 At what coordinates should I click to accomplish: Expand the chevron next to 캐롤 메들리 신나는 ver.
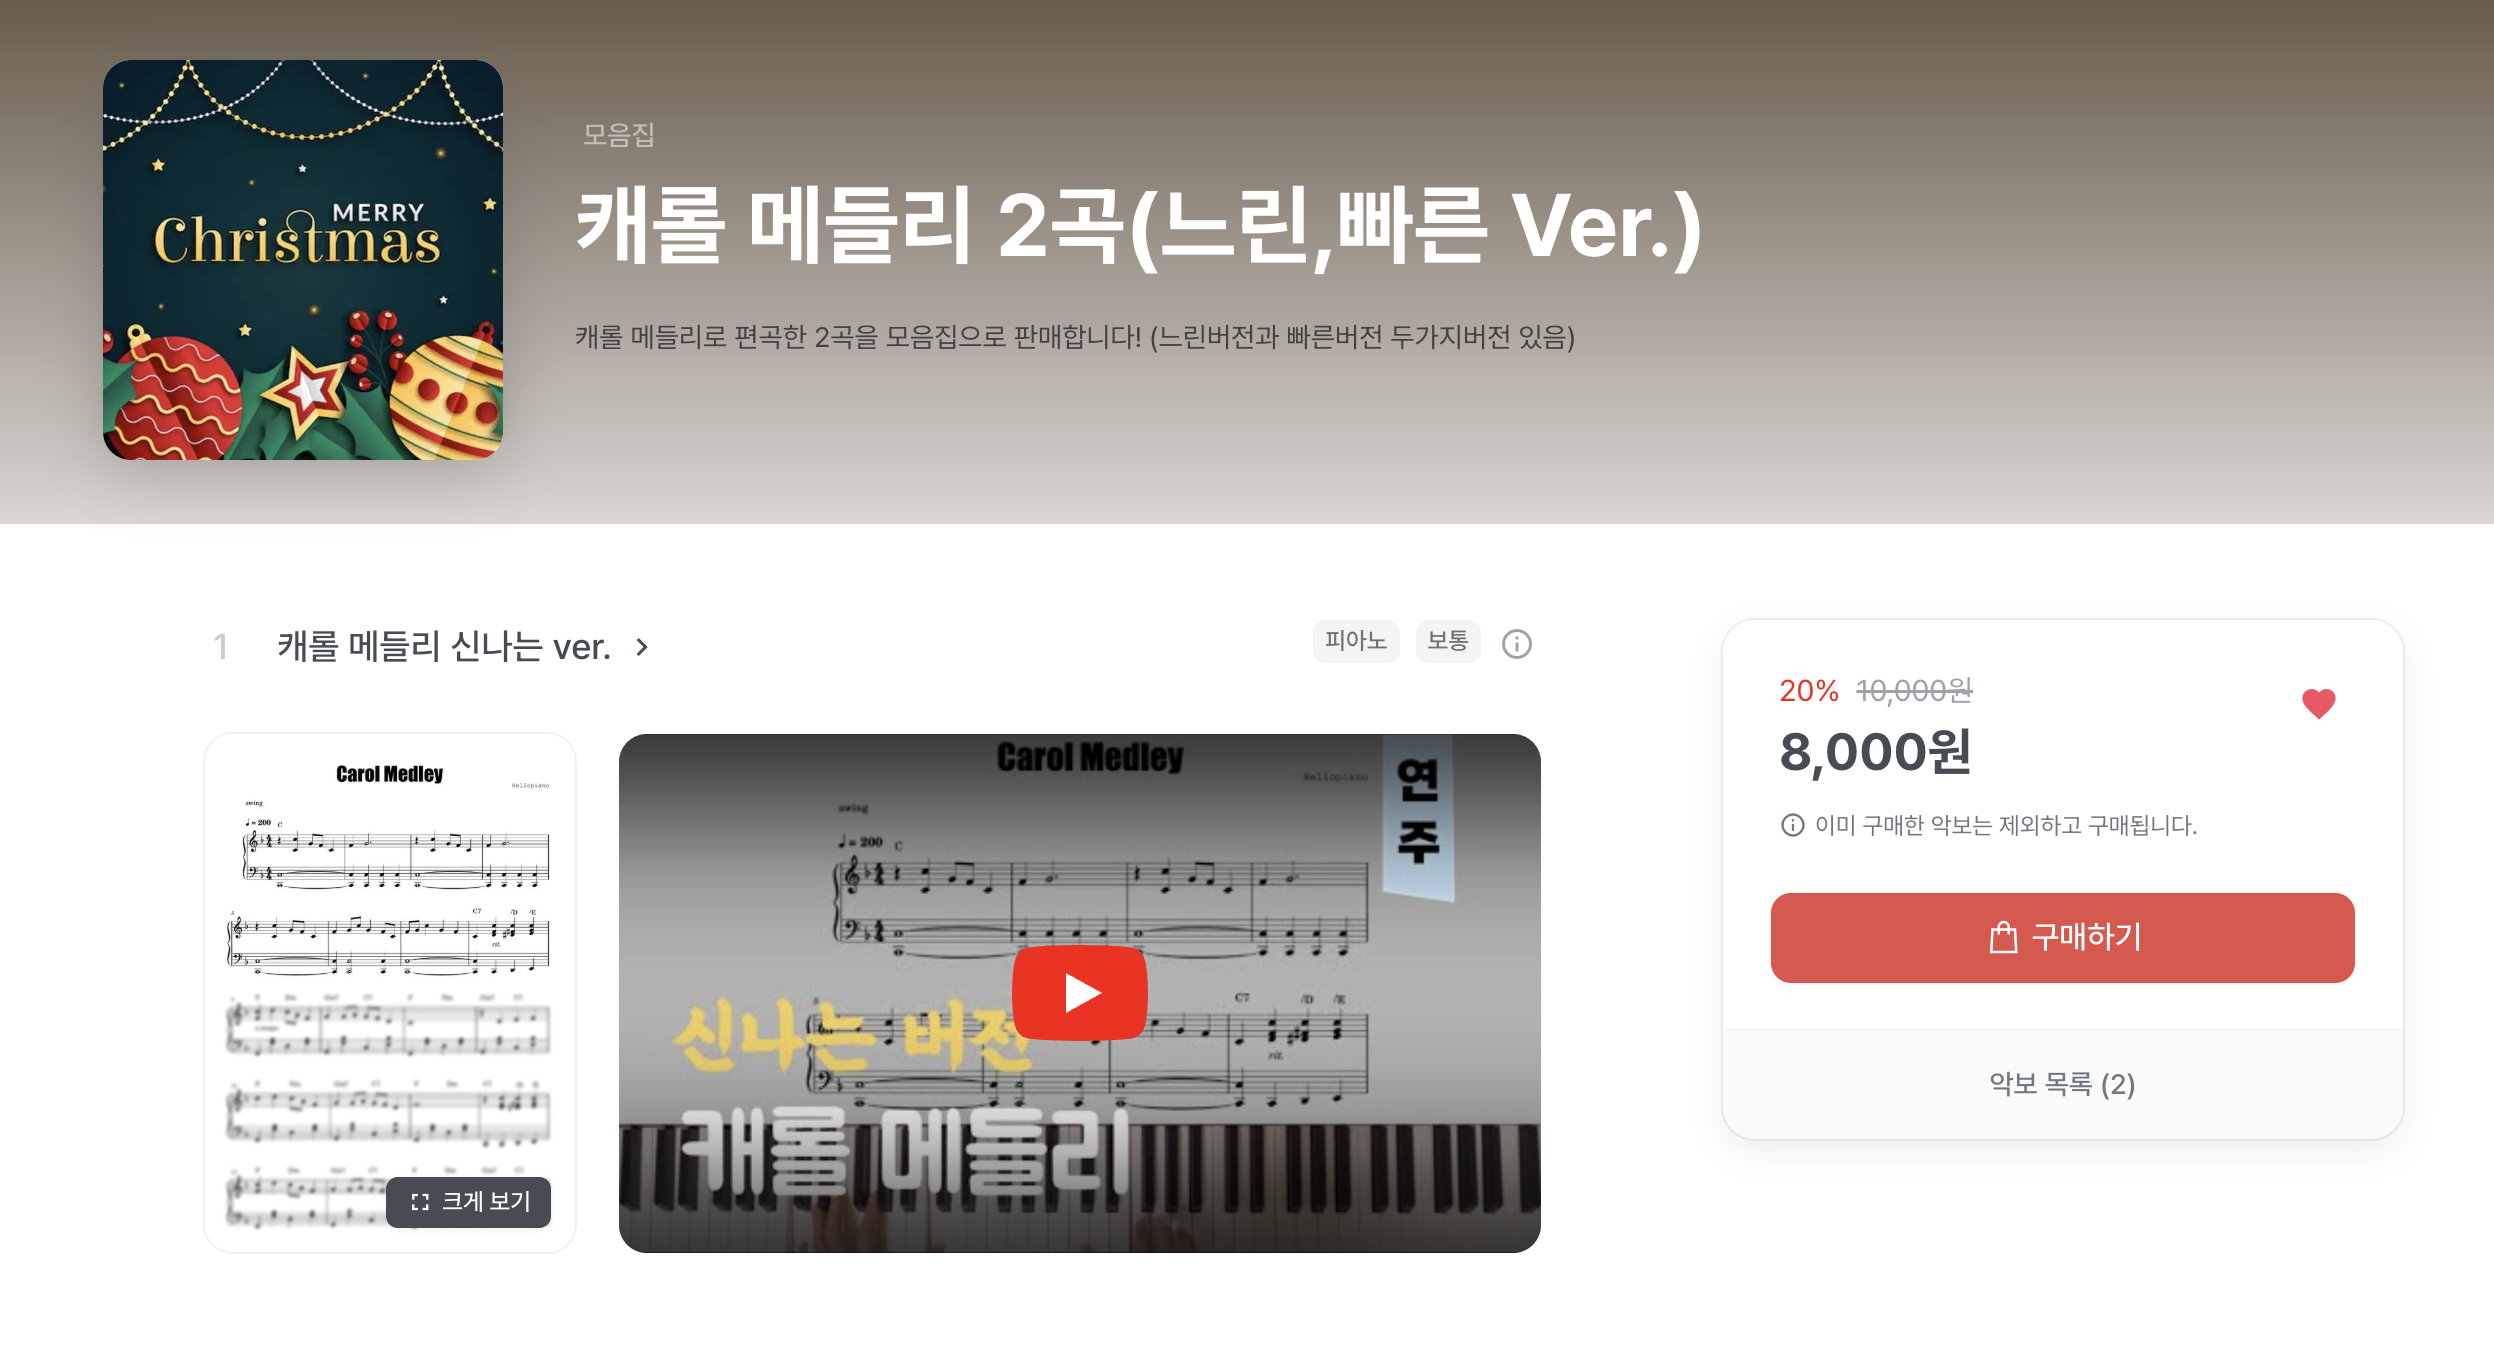(642, 647)
